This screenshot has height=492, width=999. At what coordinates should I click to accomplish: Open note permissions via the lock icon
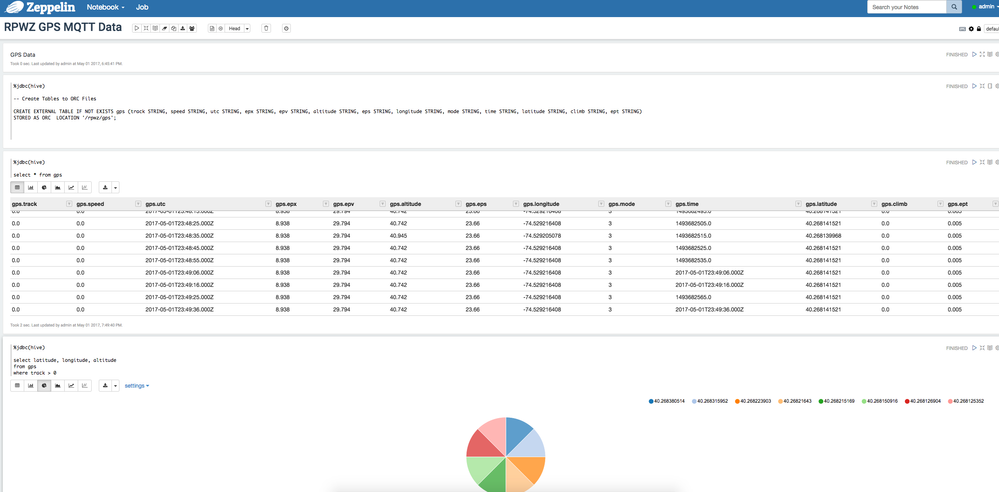click(981, 29)
